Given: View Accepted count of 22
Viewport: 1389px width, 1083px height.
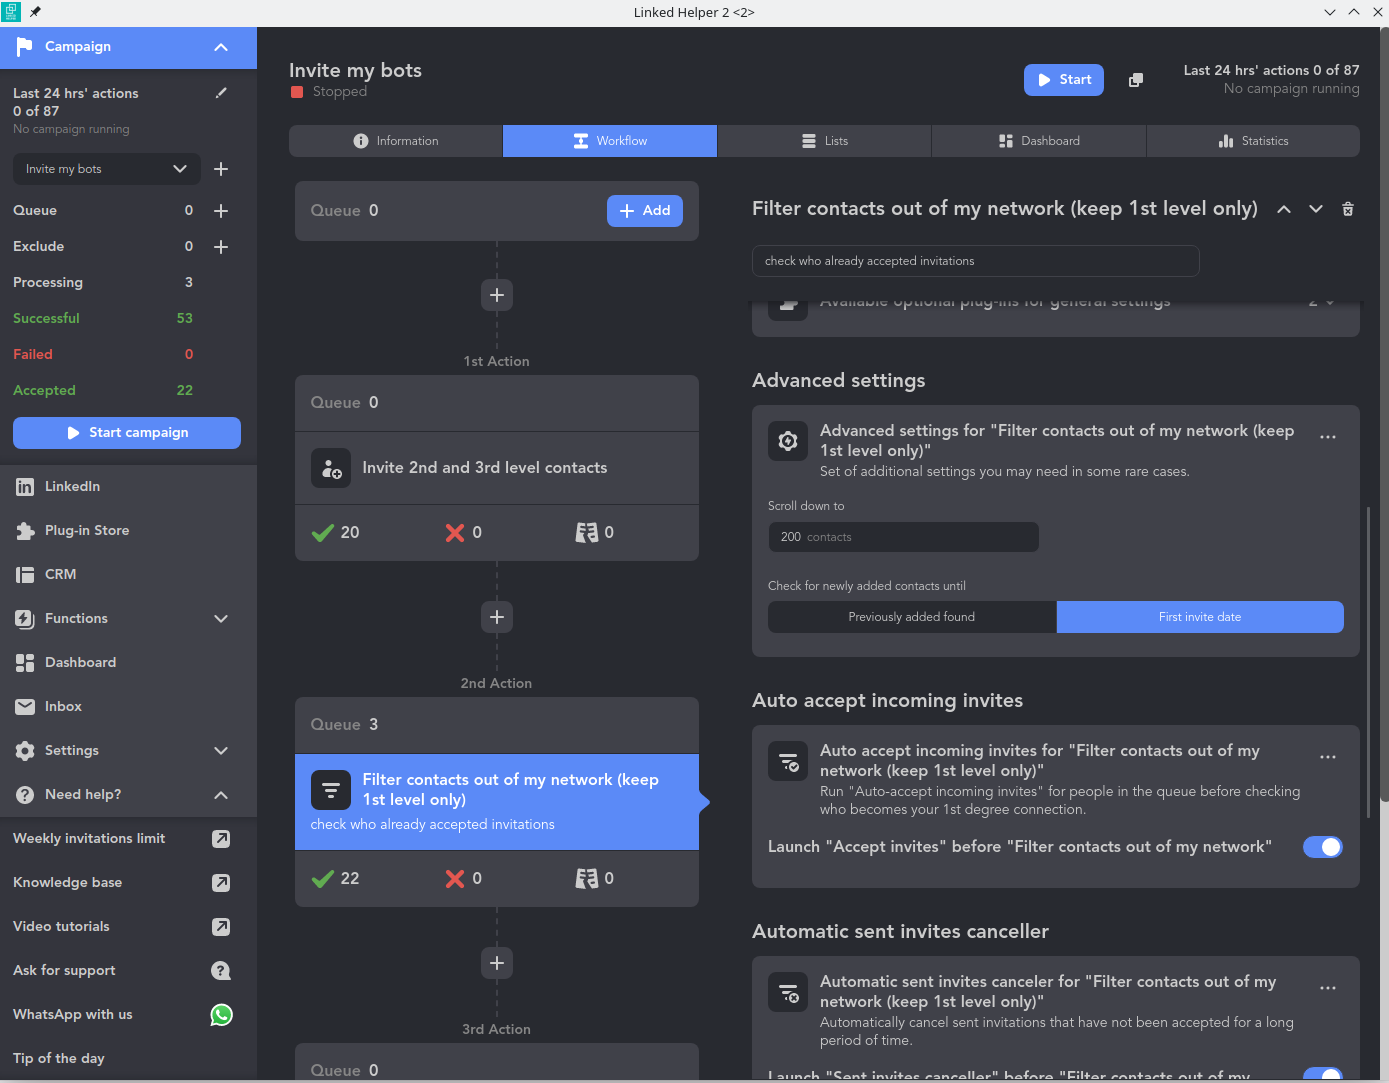Looking at the screenshot, I should click(185, 391).
